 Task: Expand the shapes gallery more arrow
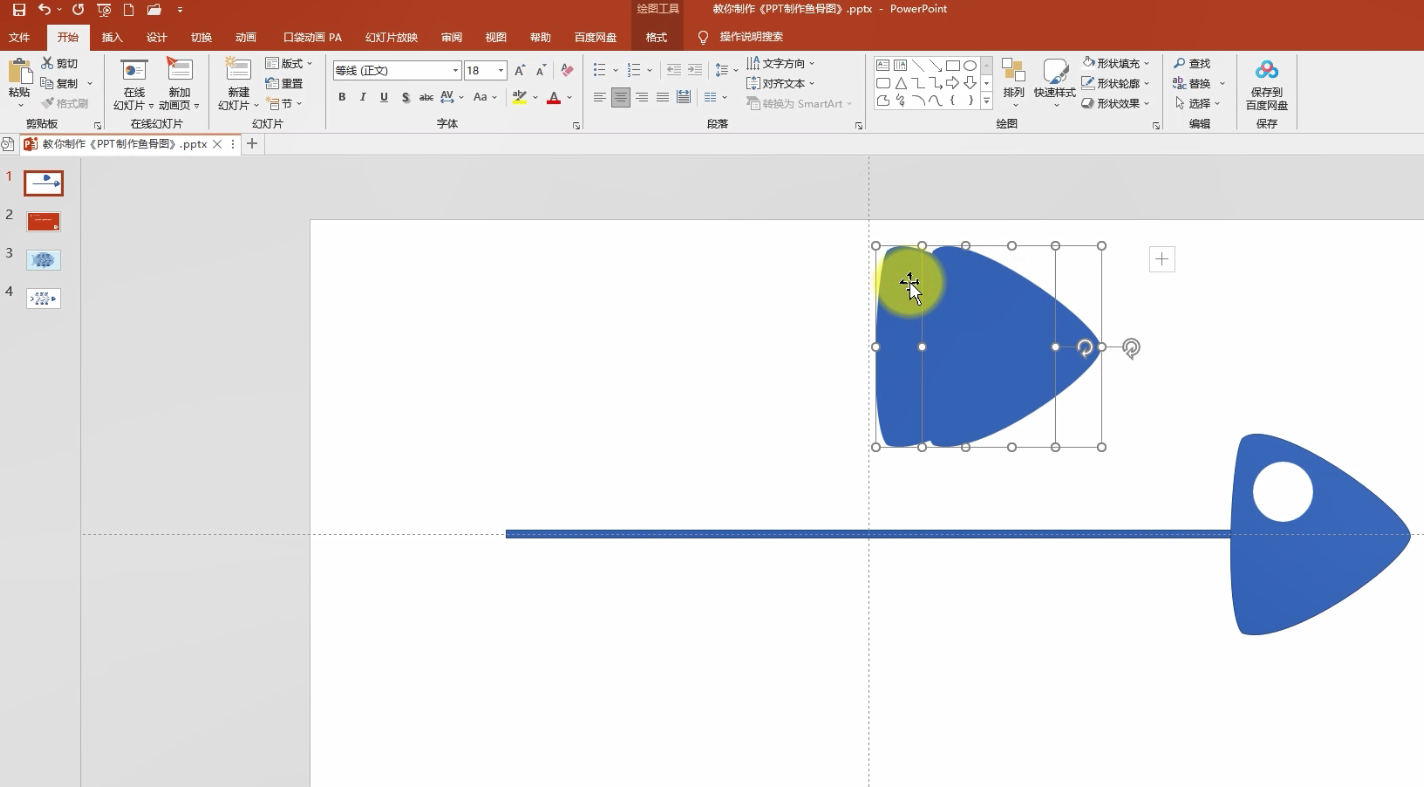[x=986, y=101]
